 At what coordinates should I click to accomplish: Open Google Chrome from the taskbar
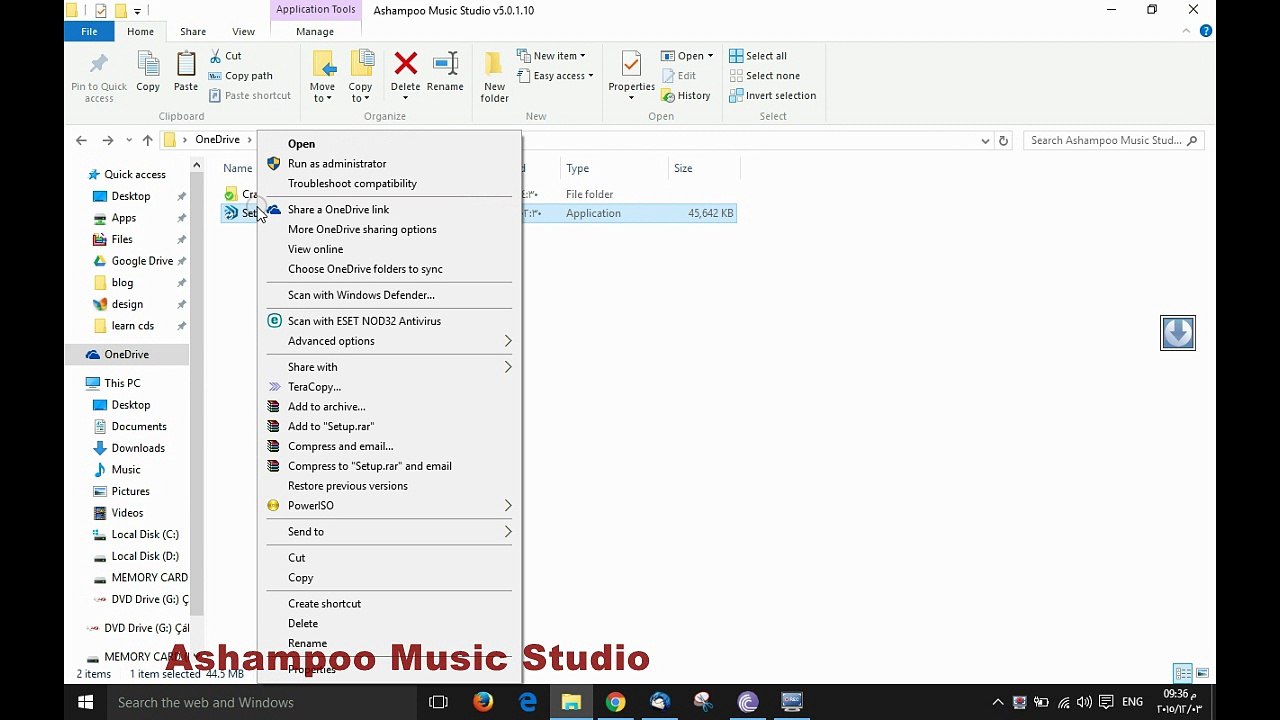615,702
